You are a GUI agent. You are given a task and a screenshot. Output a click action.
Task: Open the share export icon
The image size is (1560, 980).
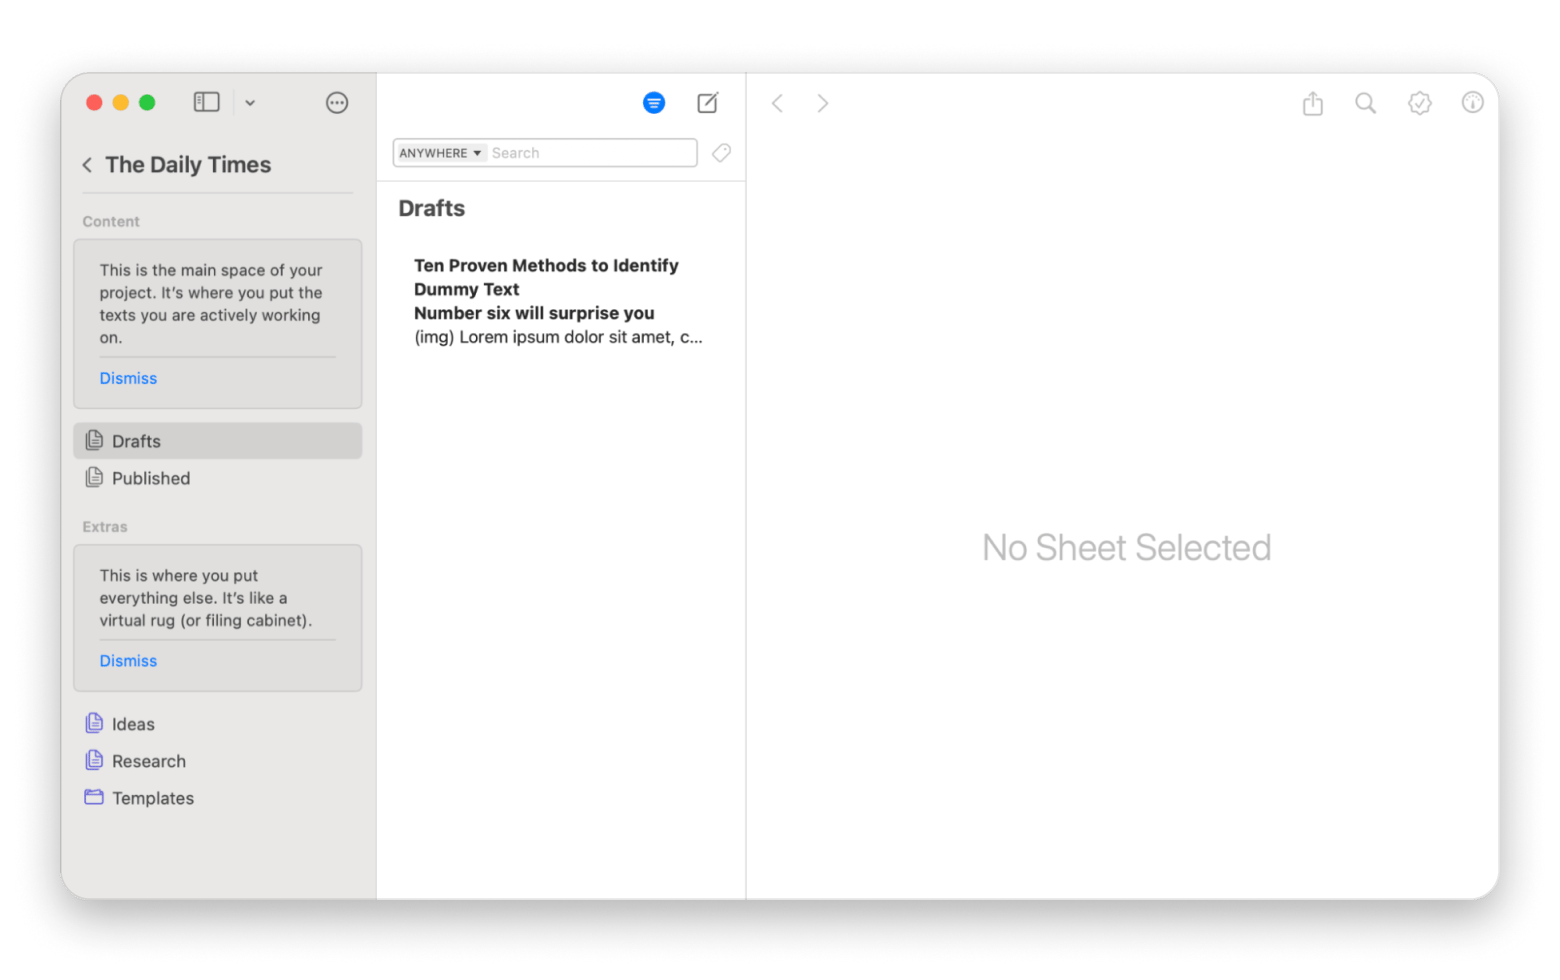coord(1313,104)
